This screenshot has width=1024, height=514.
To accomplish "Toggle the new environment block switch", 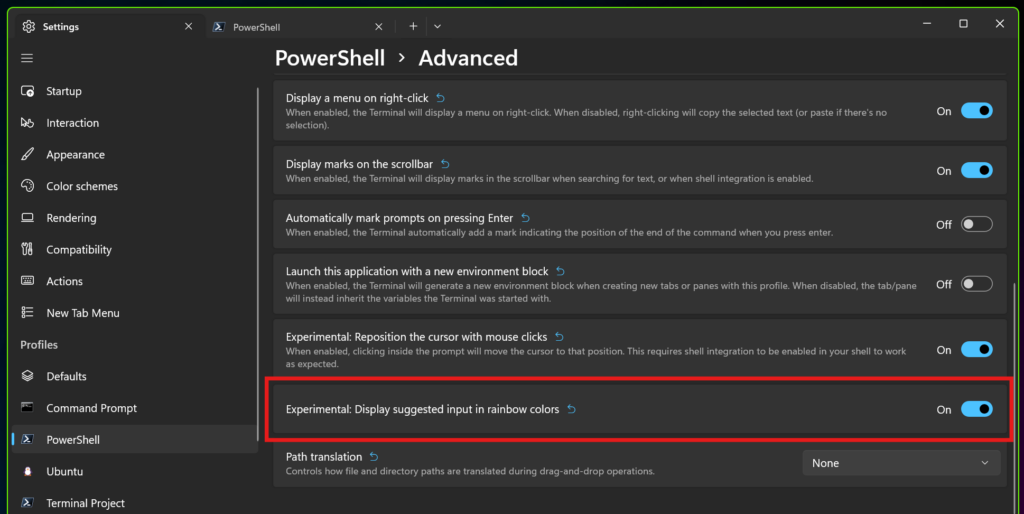I will tap(976, 284).
